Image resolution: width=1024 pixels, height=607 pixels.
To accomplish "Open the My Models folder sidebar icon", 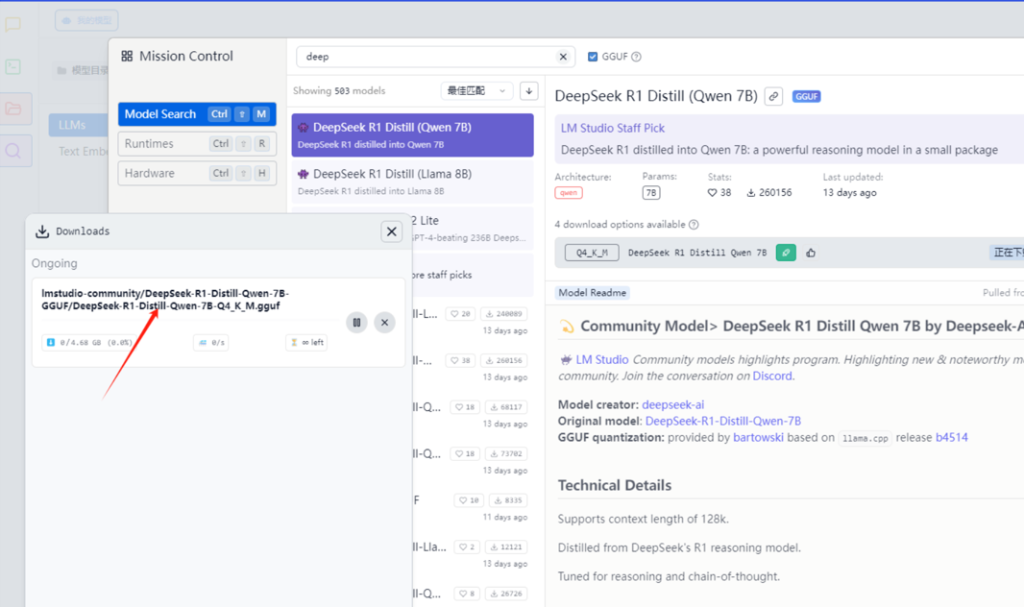I will point(14,108).
